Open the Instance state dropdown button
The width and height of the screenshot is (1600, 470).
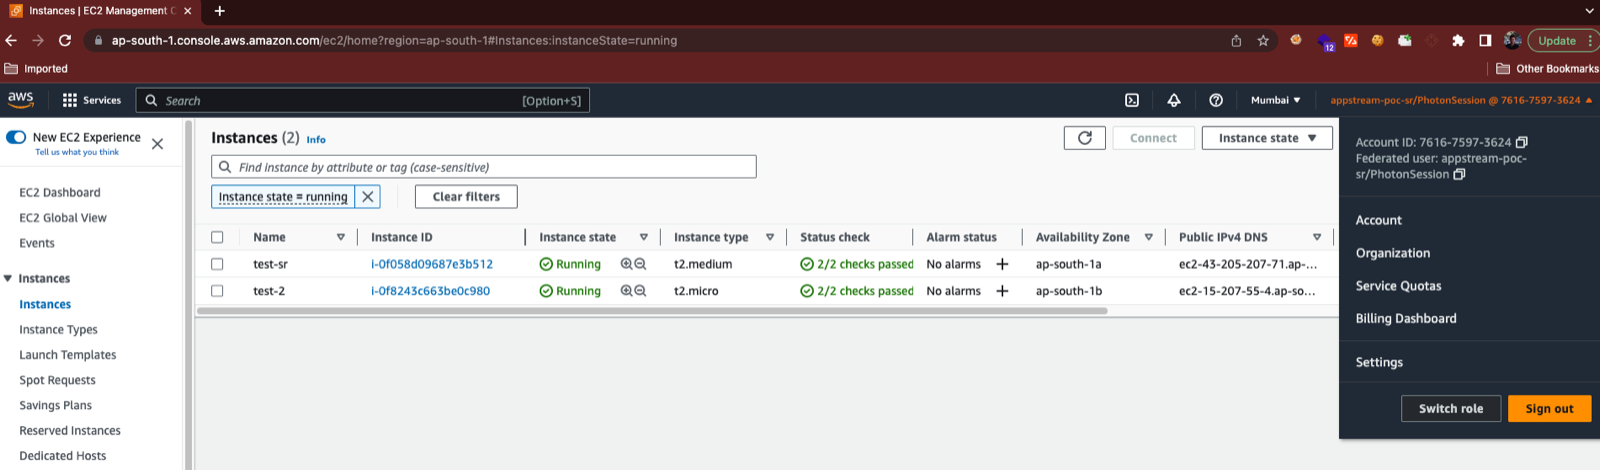[x=1267, y=138]
